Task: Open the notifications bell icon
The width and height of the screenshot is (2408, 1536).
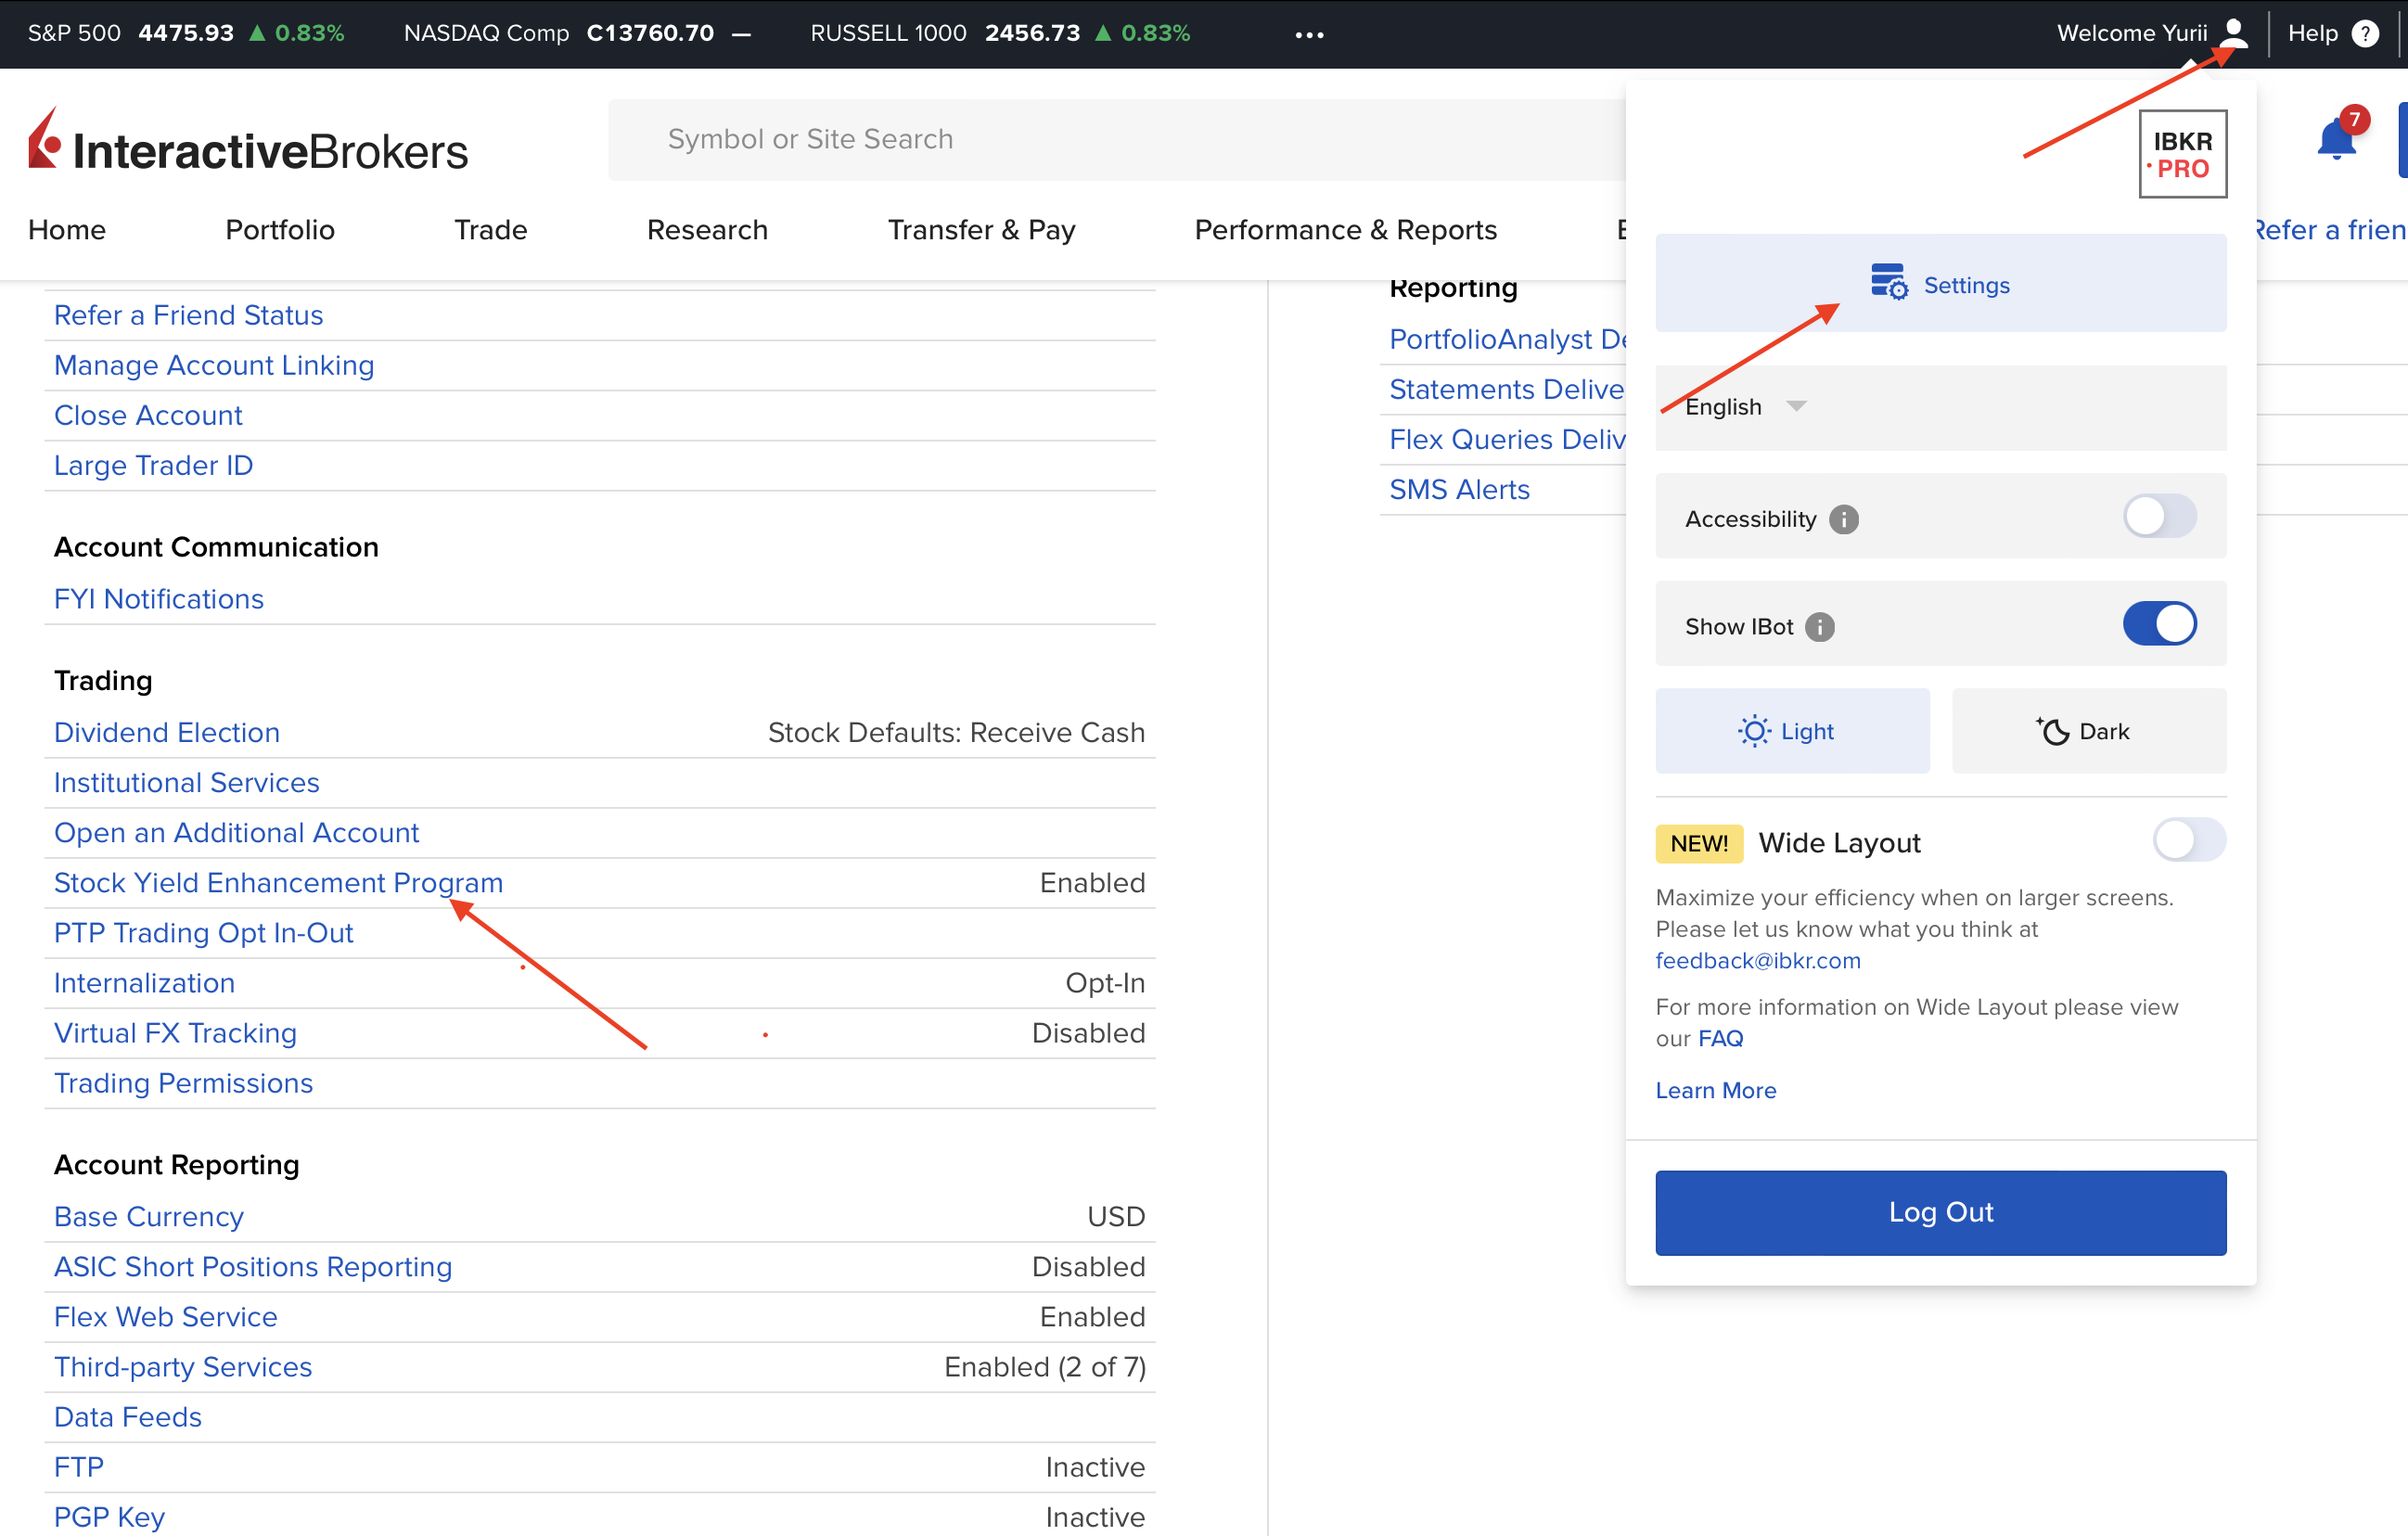Action: [2336, 140]
